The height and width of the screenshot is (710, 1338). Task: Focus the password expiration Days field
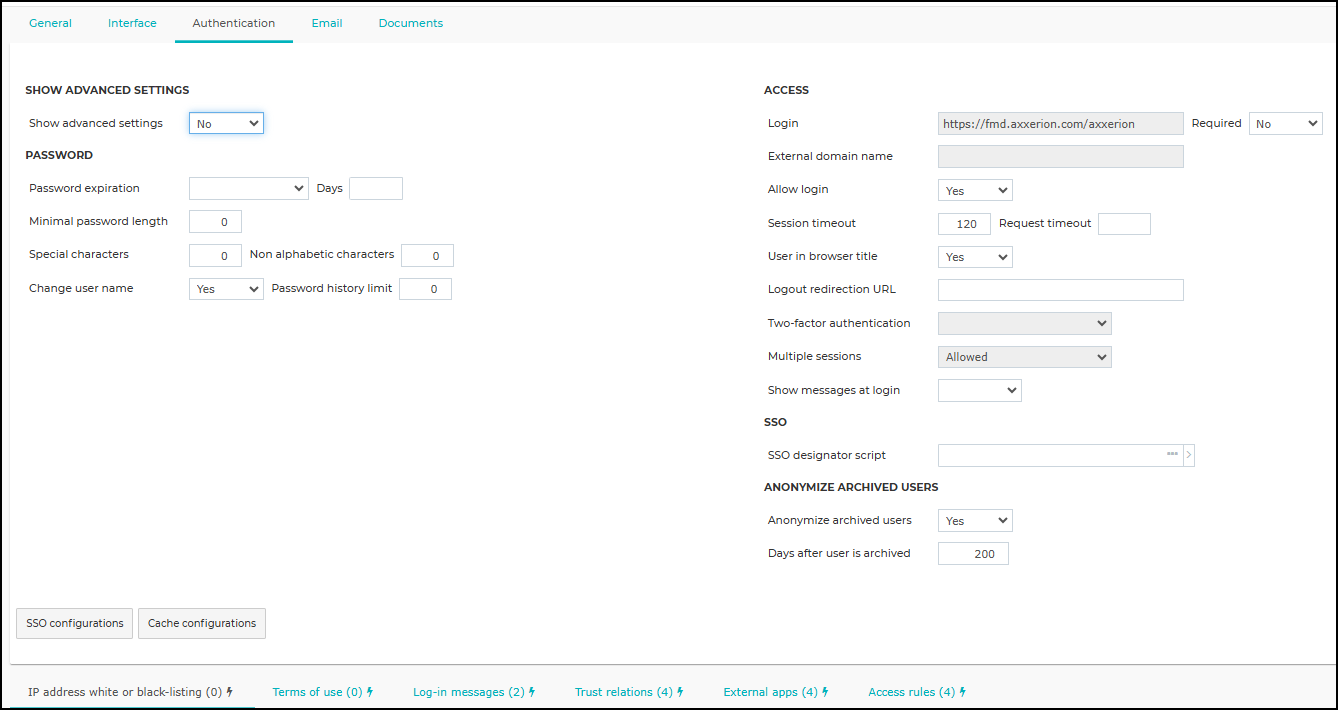376,188
